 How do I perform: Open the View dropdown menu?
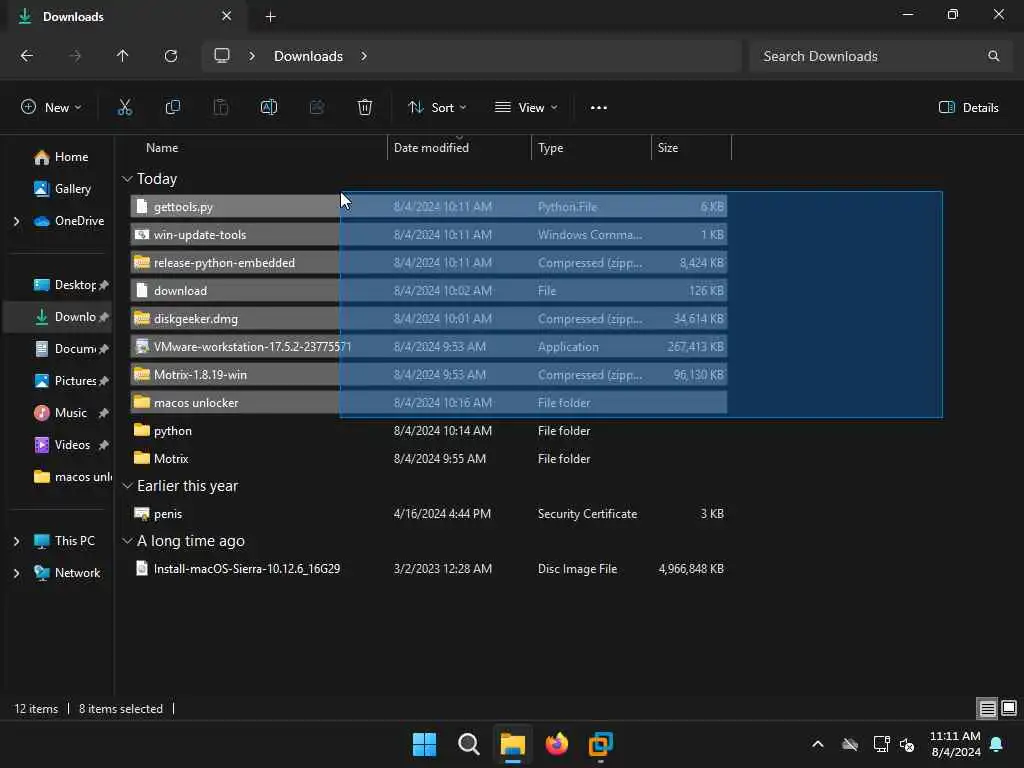point(526,108)
